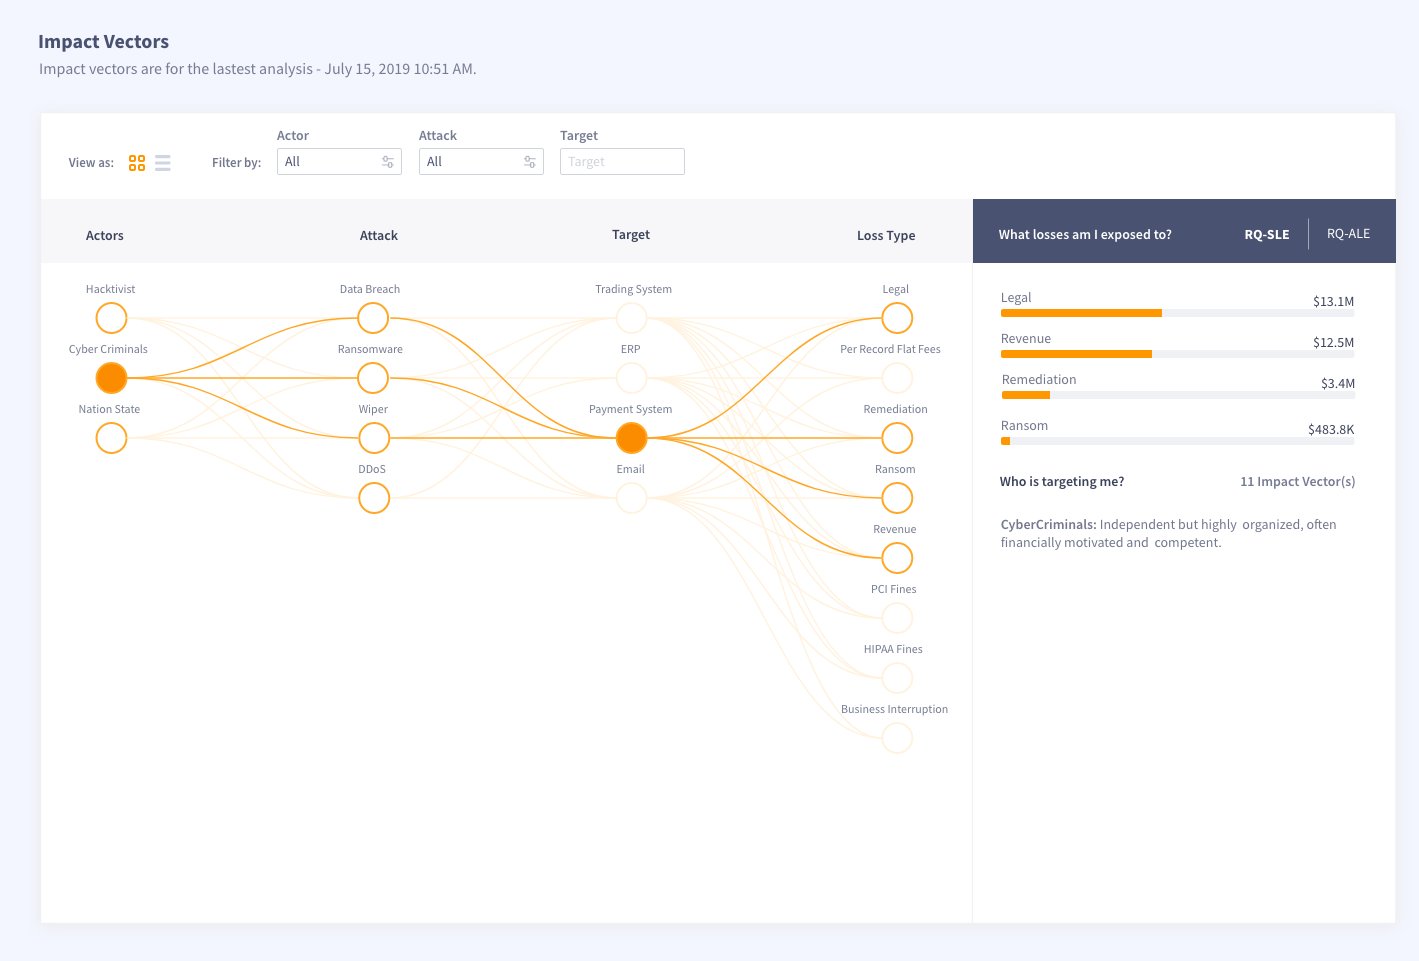Viewport: 1419px width, 961px height.
Task: Click the 11 Impact Vector(s) link
Action: tap(1297, 482)
